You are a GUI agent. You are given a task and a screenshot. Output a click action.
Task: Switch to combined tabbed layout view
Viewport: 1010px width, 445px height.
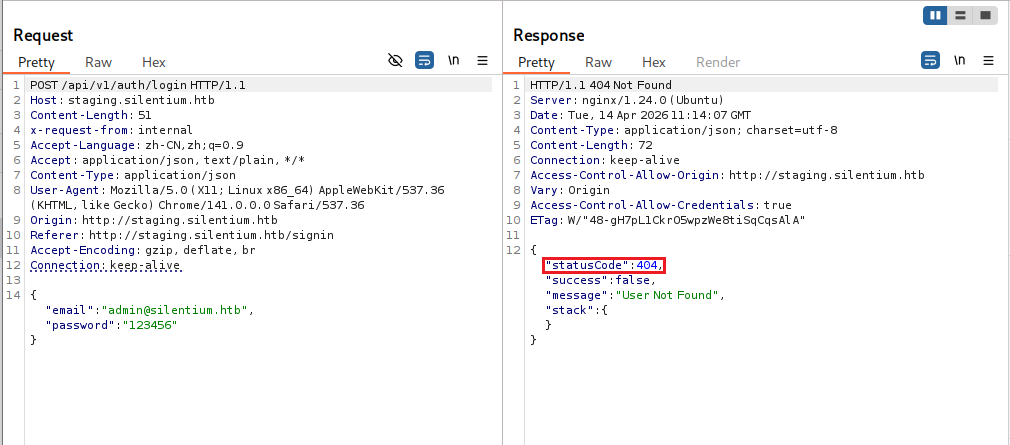(985, 15)
